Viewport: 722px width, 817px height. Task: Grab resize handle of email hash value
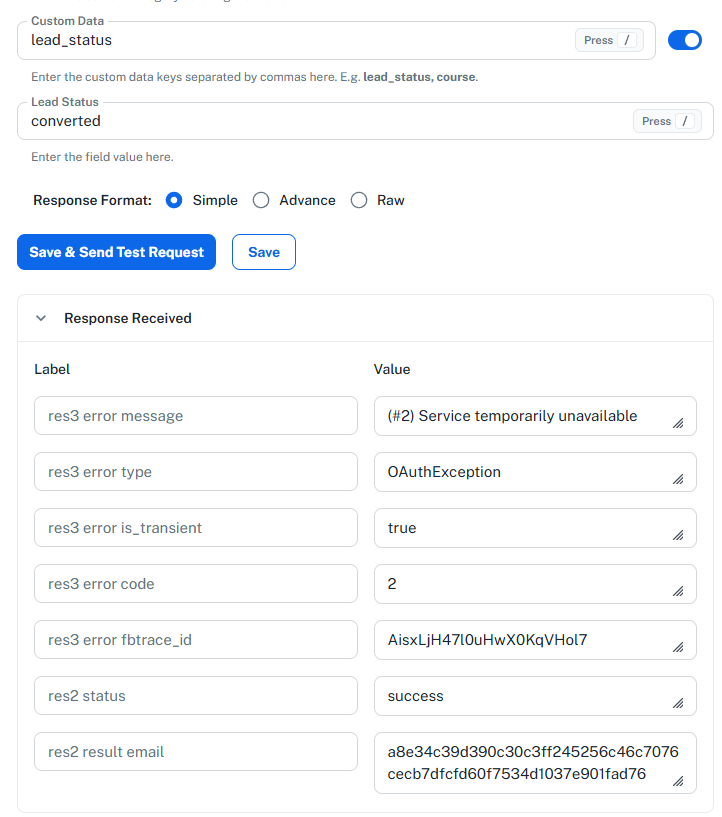pyautogui.click(x=678, y=781)
